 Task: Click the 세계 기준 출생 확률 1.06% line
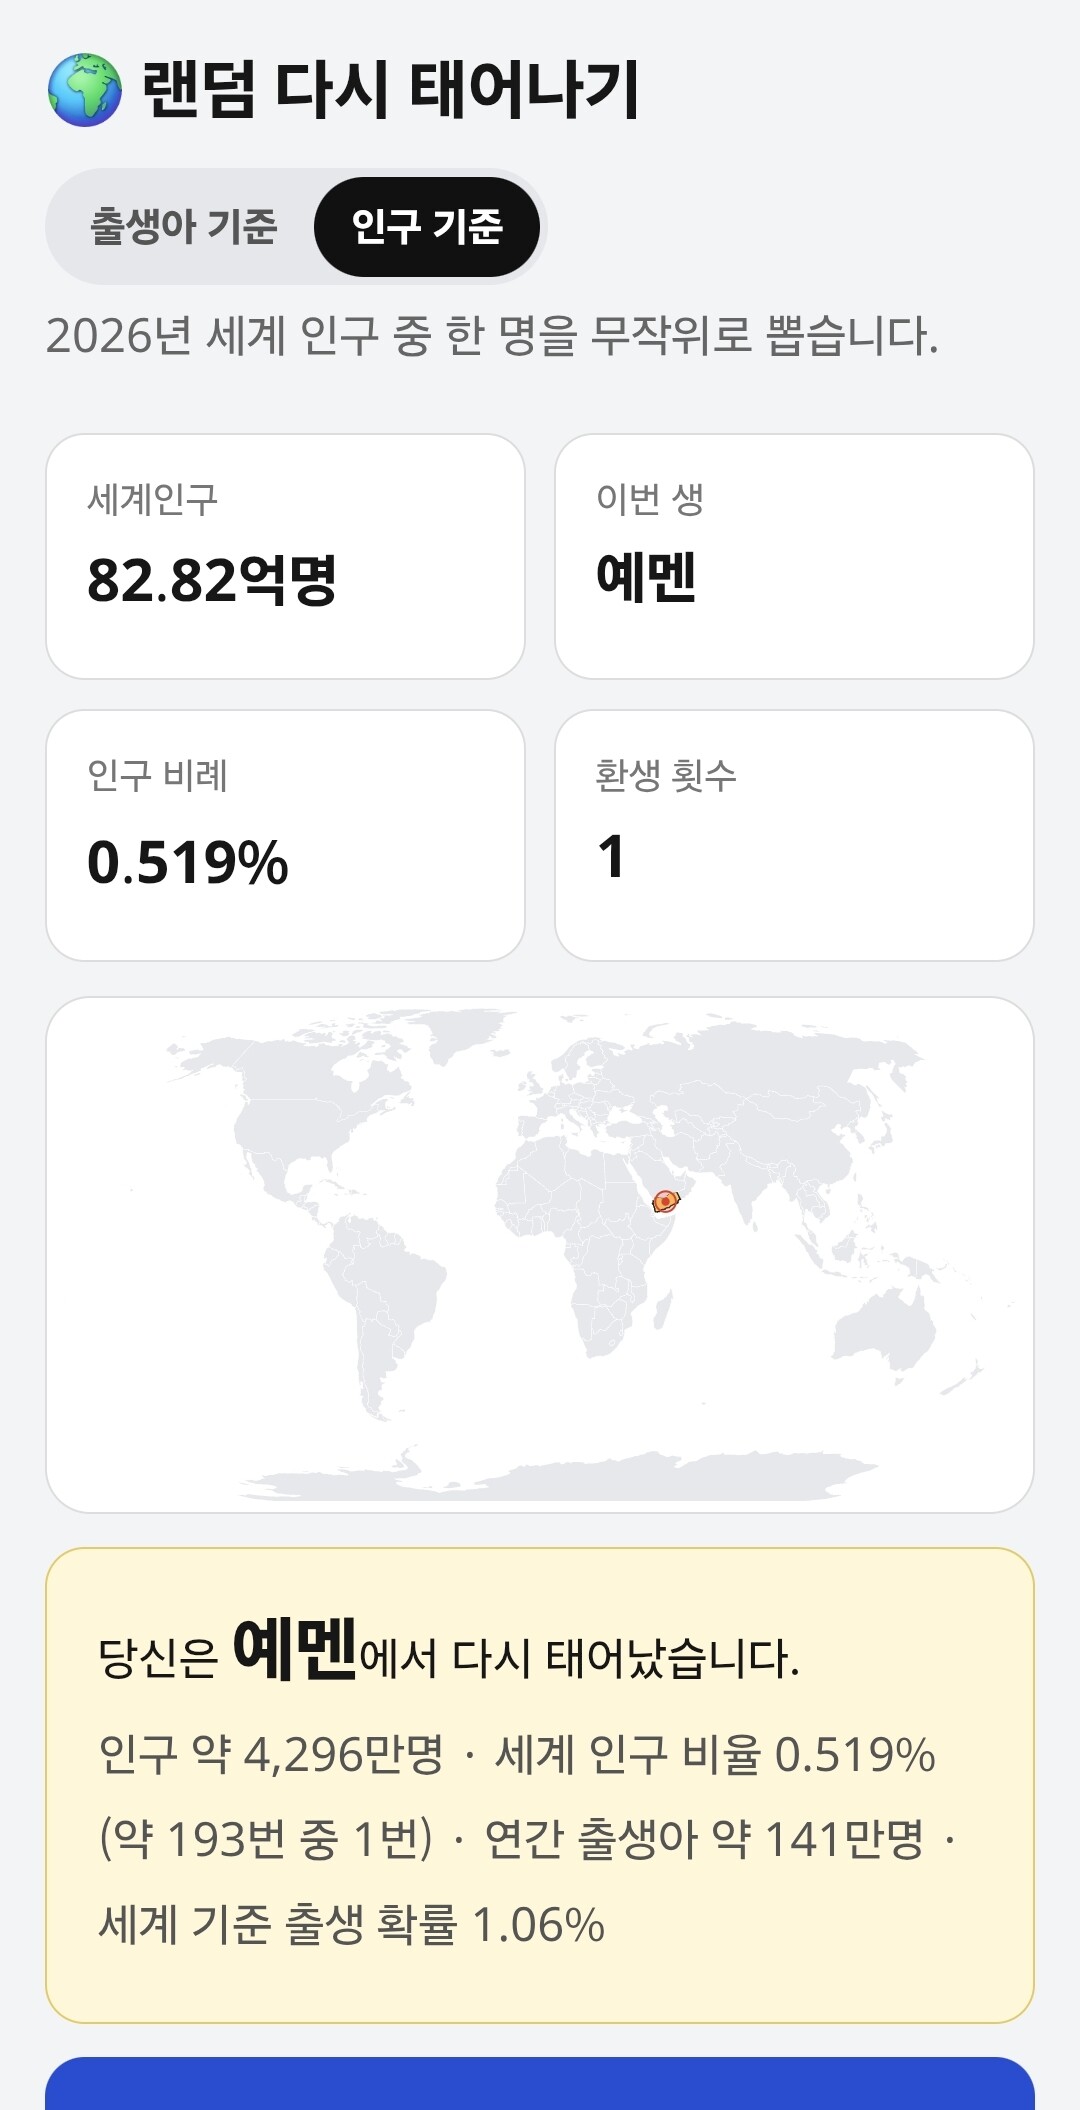(x=352, y=1925)
